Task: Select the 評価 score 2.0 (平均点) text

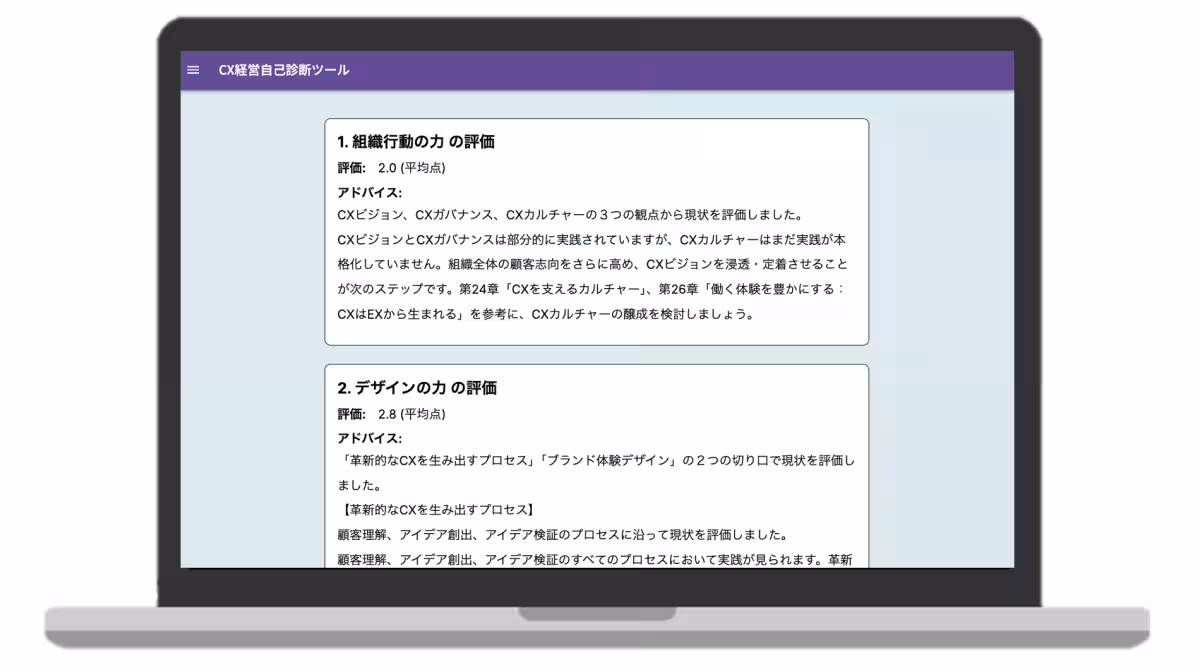Action: point(393,167)
